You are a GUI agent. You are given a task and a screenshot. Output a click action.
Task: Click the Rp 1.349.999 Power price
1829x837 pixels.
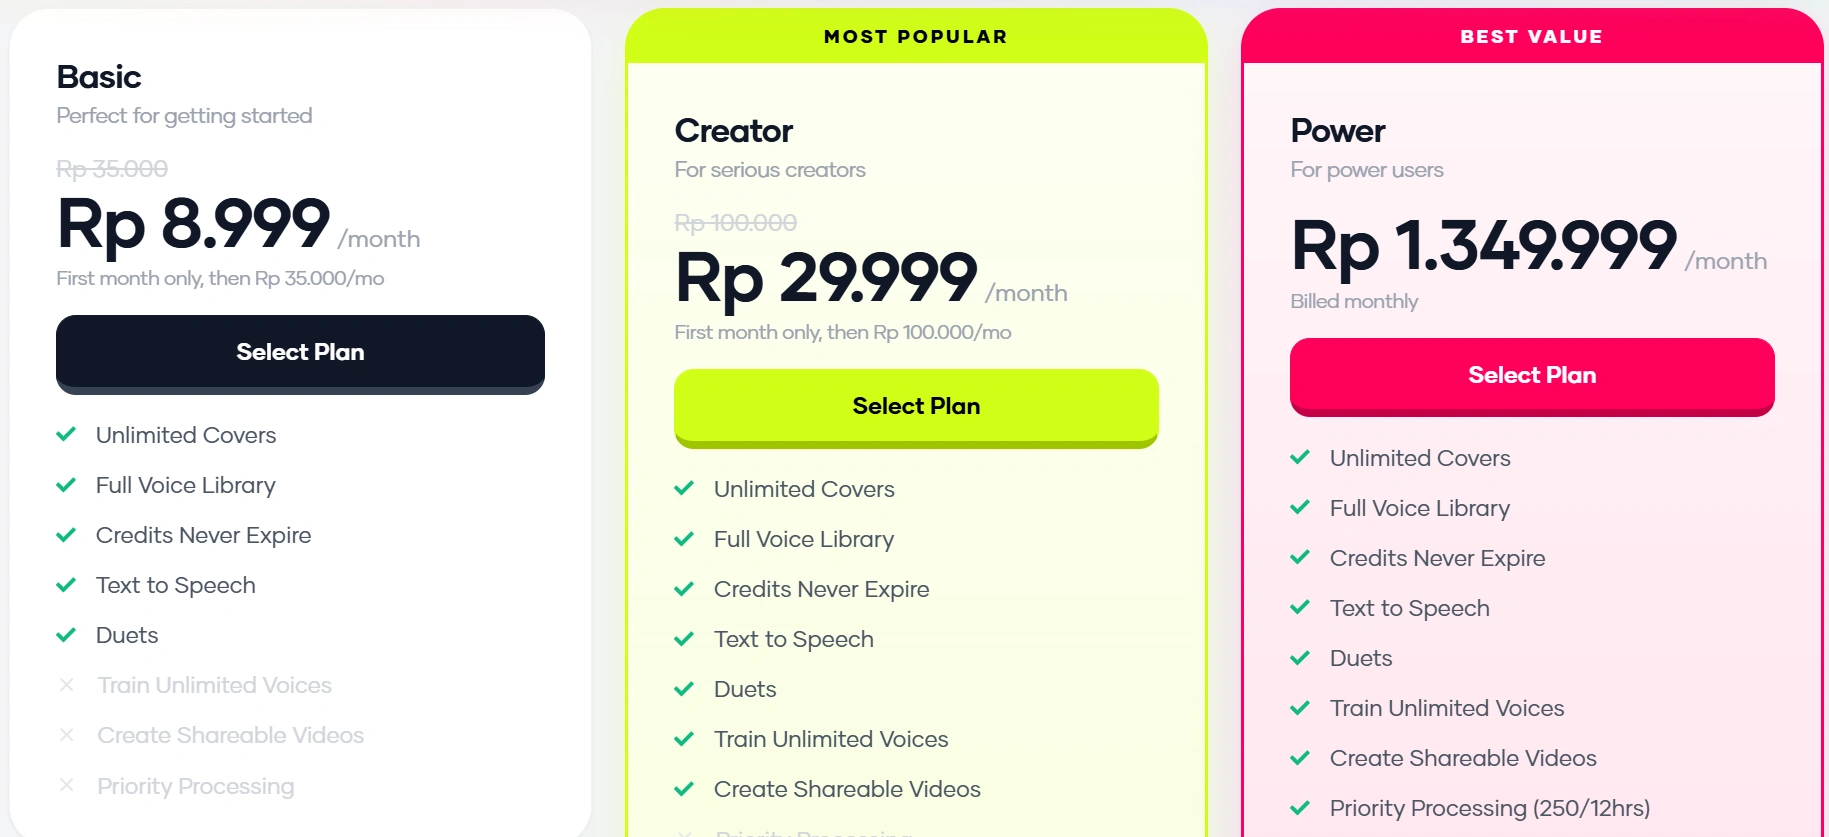[x=1484, y=245]
